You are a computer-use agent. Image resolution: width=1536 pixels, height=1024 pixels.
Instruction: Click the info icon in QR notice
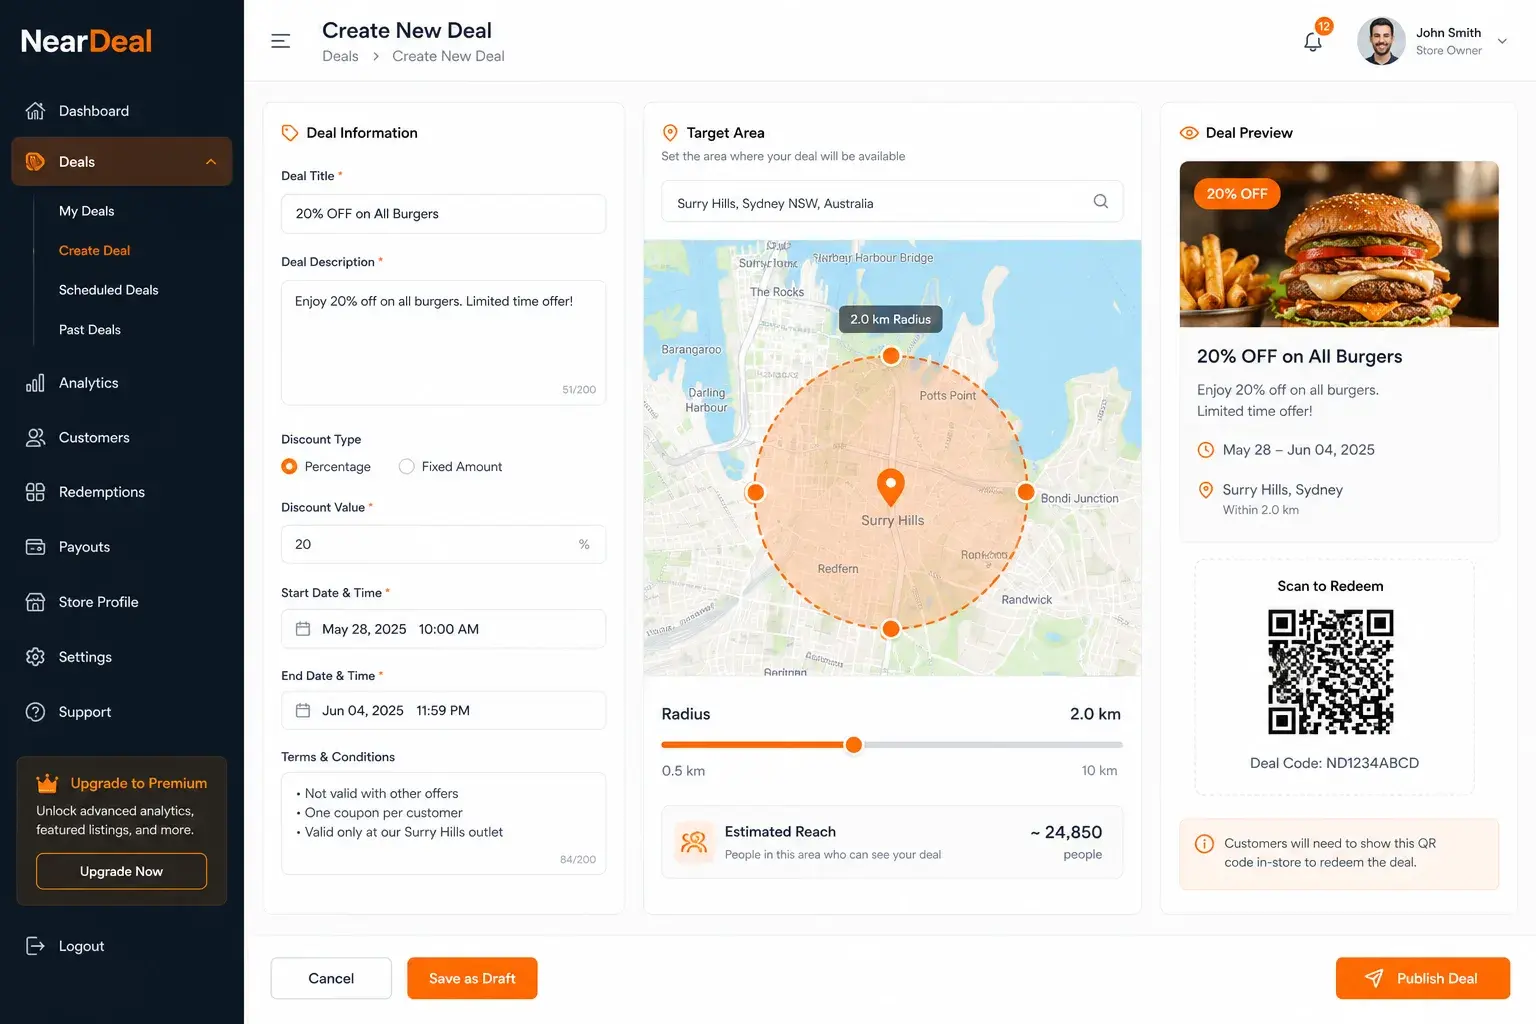(x=1205, y=843)
